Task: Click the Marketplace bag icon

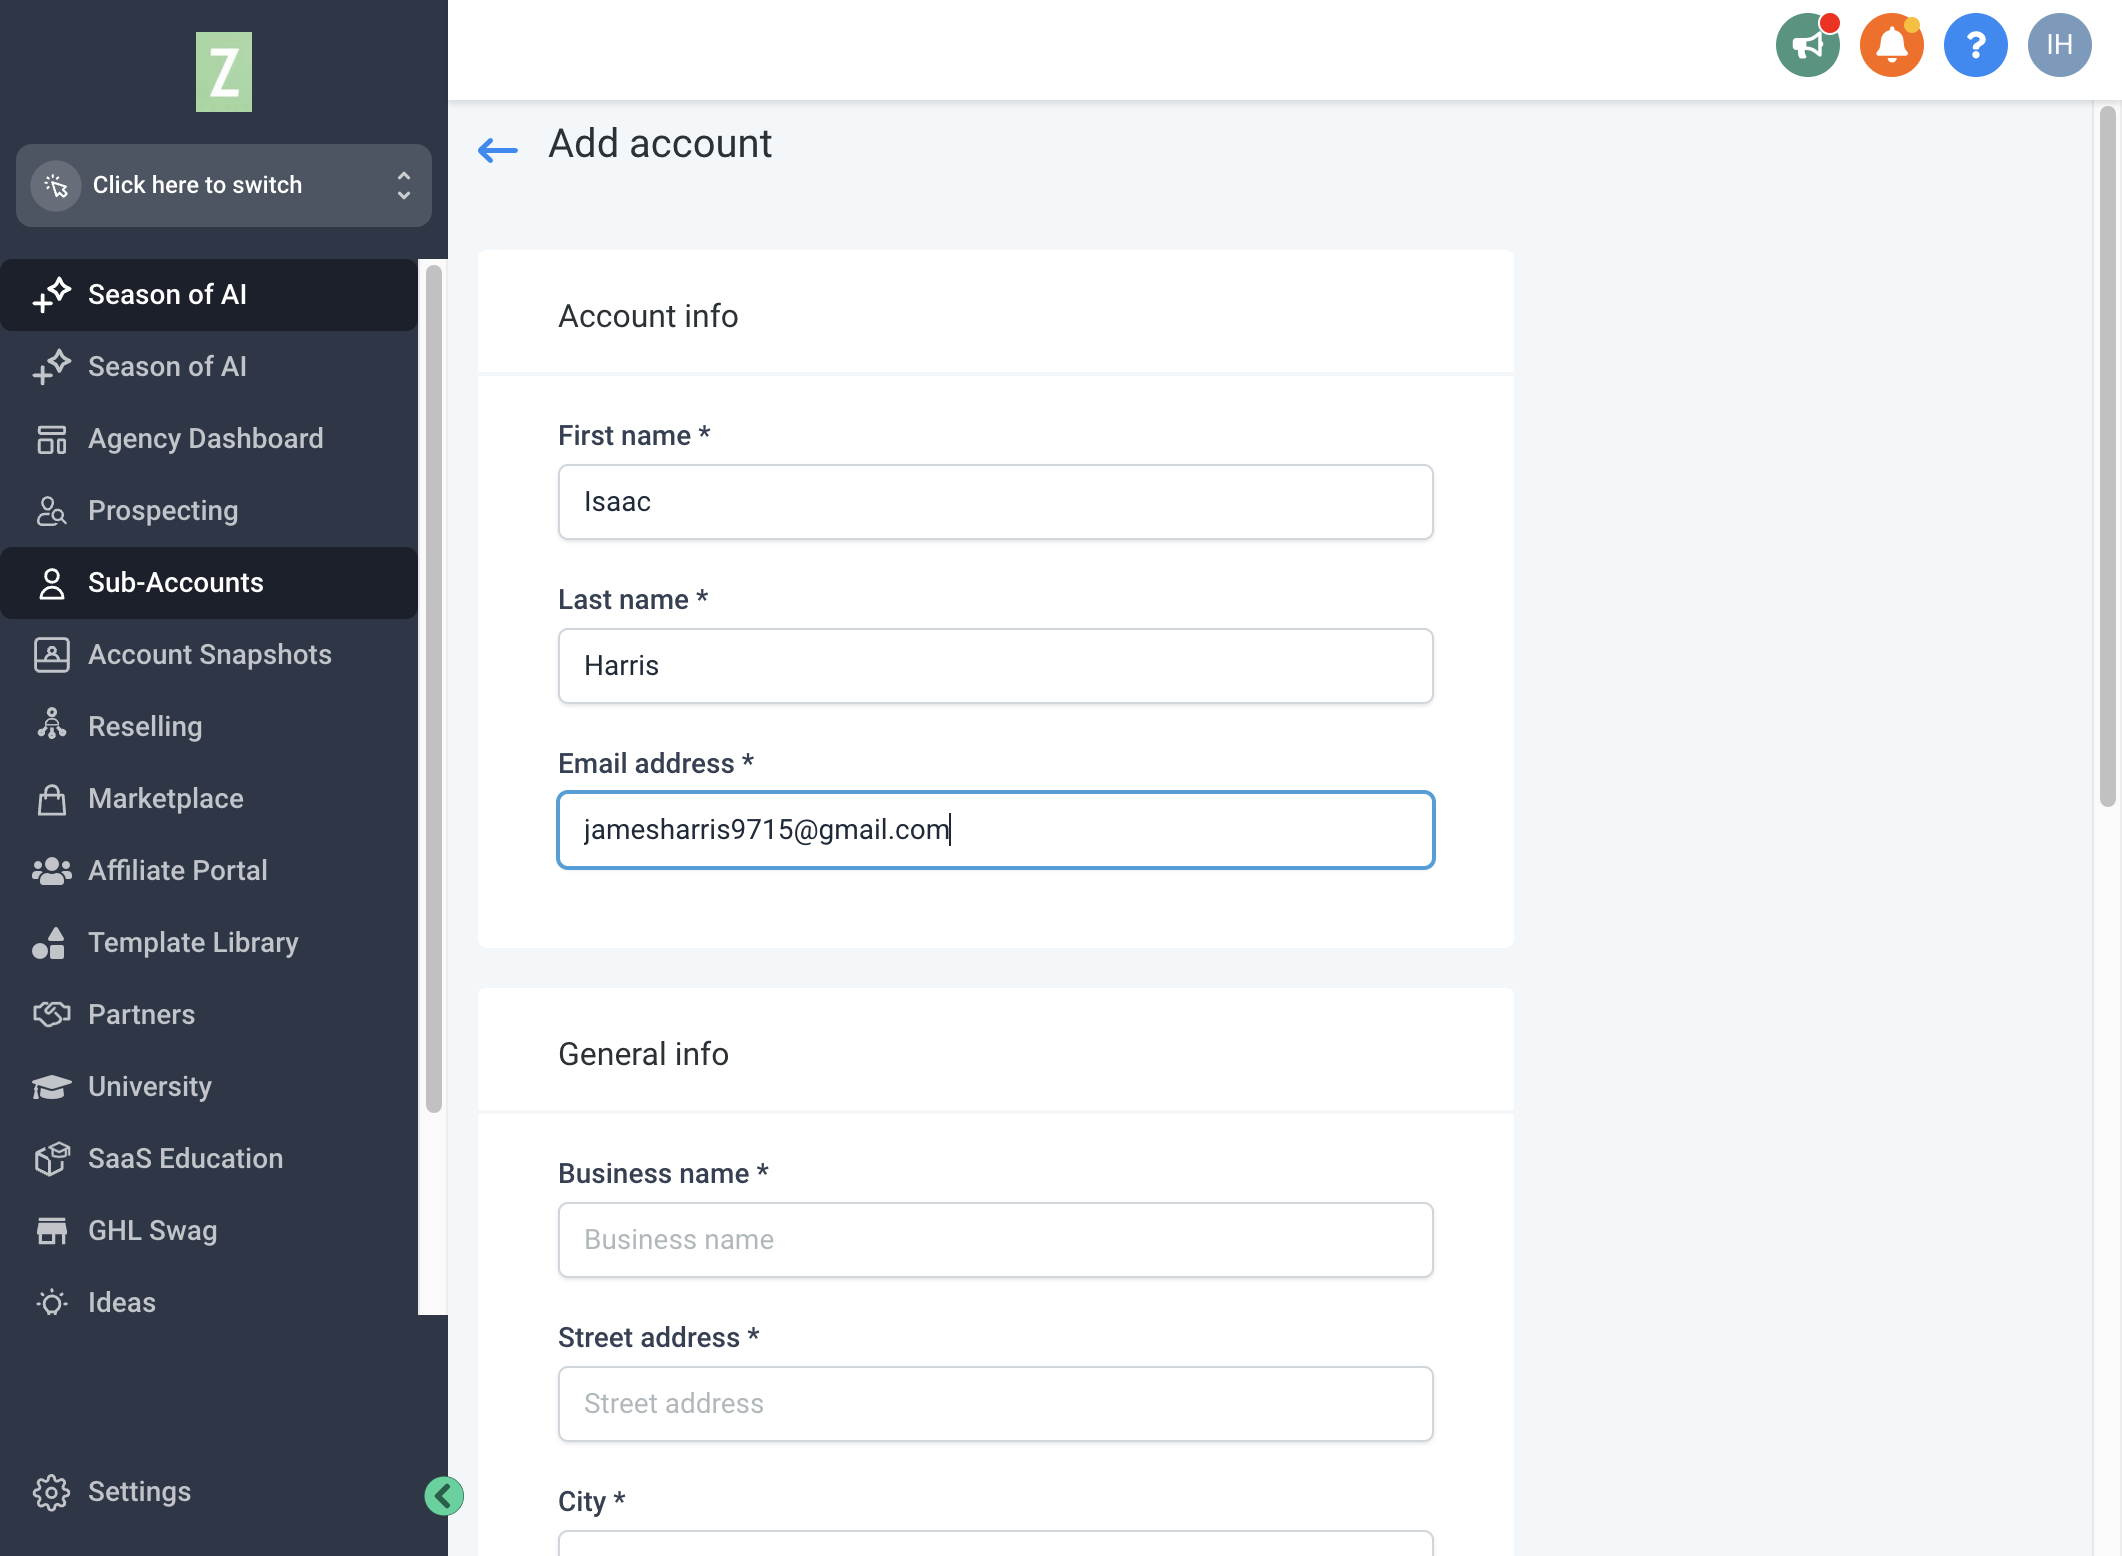Action: click(x=51, y=799)
